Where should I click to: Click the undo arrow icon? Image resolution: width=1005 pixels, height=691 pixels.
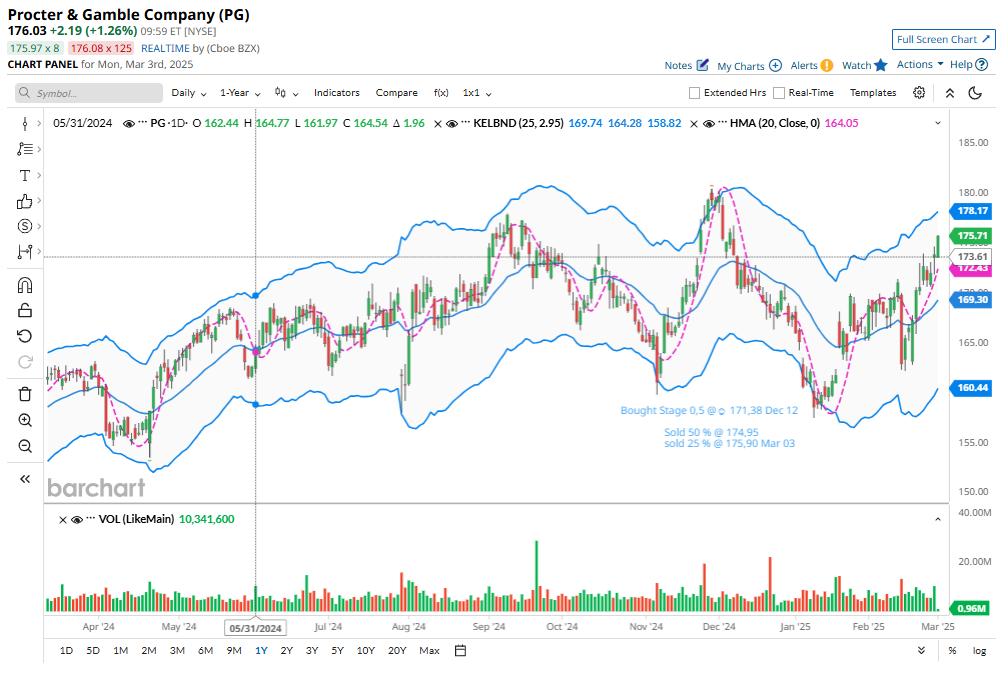[25, 336]
